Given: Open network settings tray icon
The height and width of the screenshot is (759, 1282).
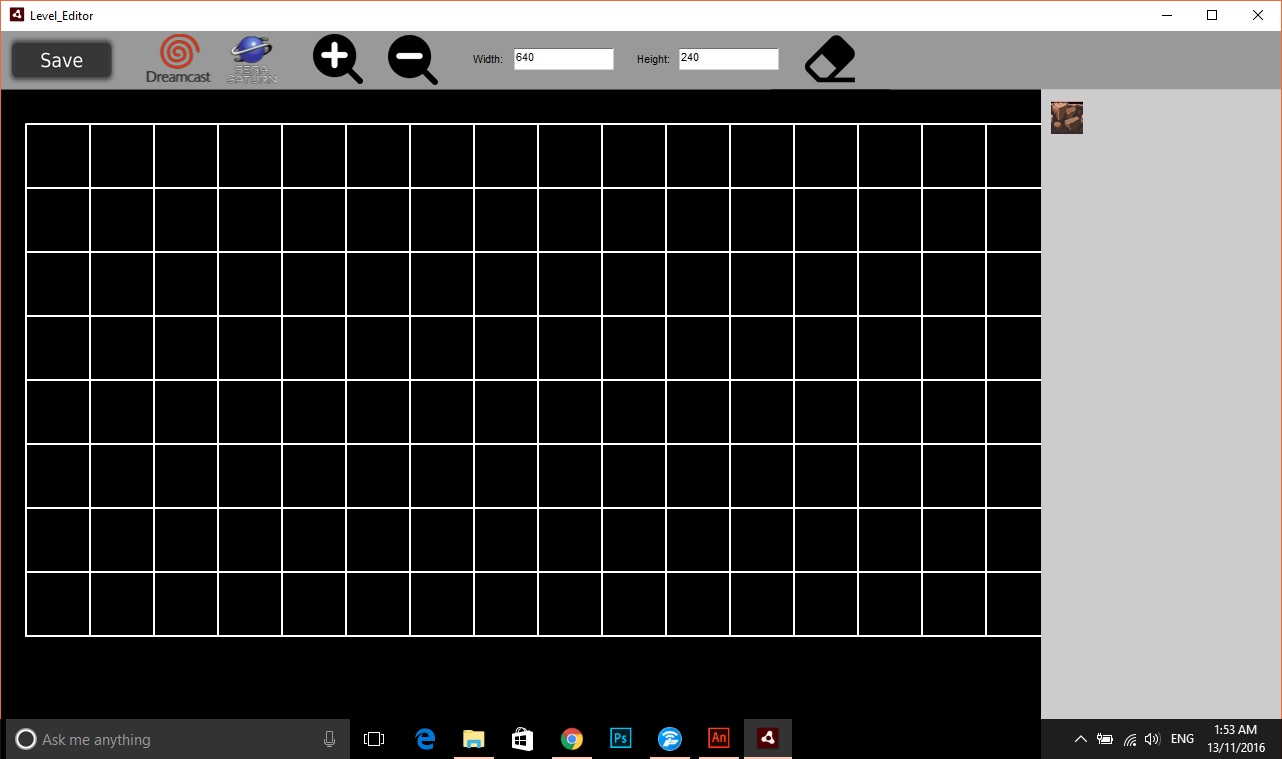Looking at the screenshot, I should pos(1130,739).
